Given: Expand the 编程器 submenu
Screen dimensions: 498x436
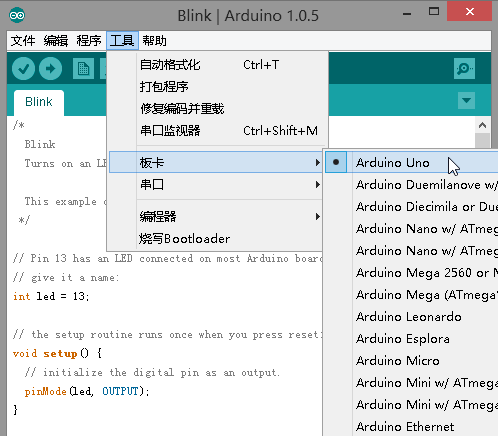Looking at the screenshot, I should coord(216,217).
